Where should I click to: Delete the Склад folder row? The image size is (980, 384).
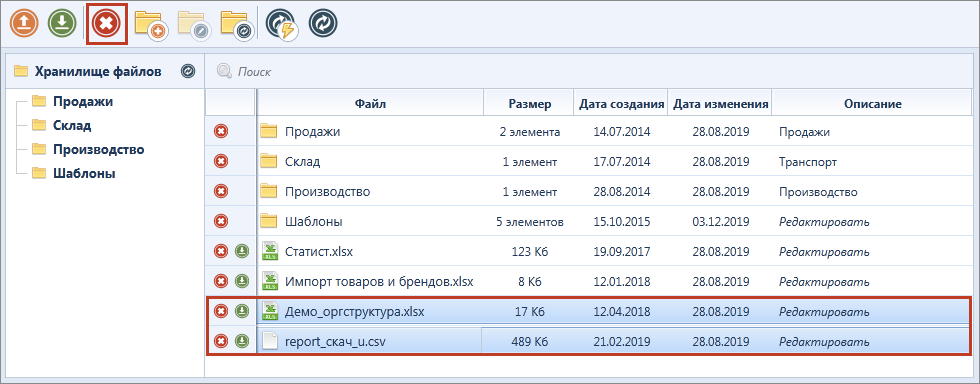coord(221,161)
